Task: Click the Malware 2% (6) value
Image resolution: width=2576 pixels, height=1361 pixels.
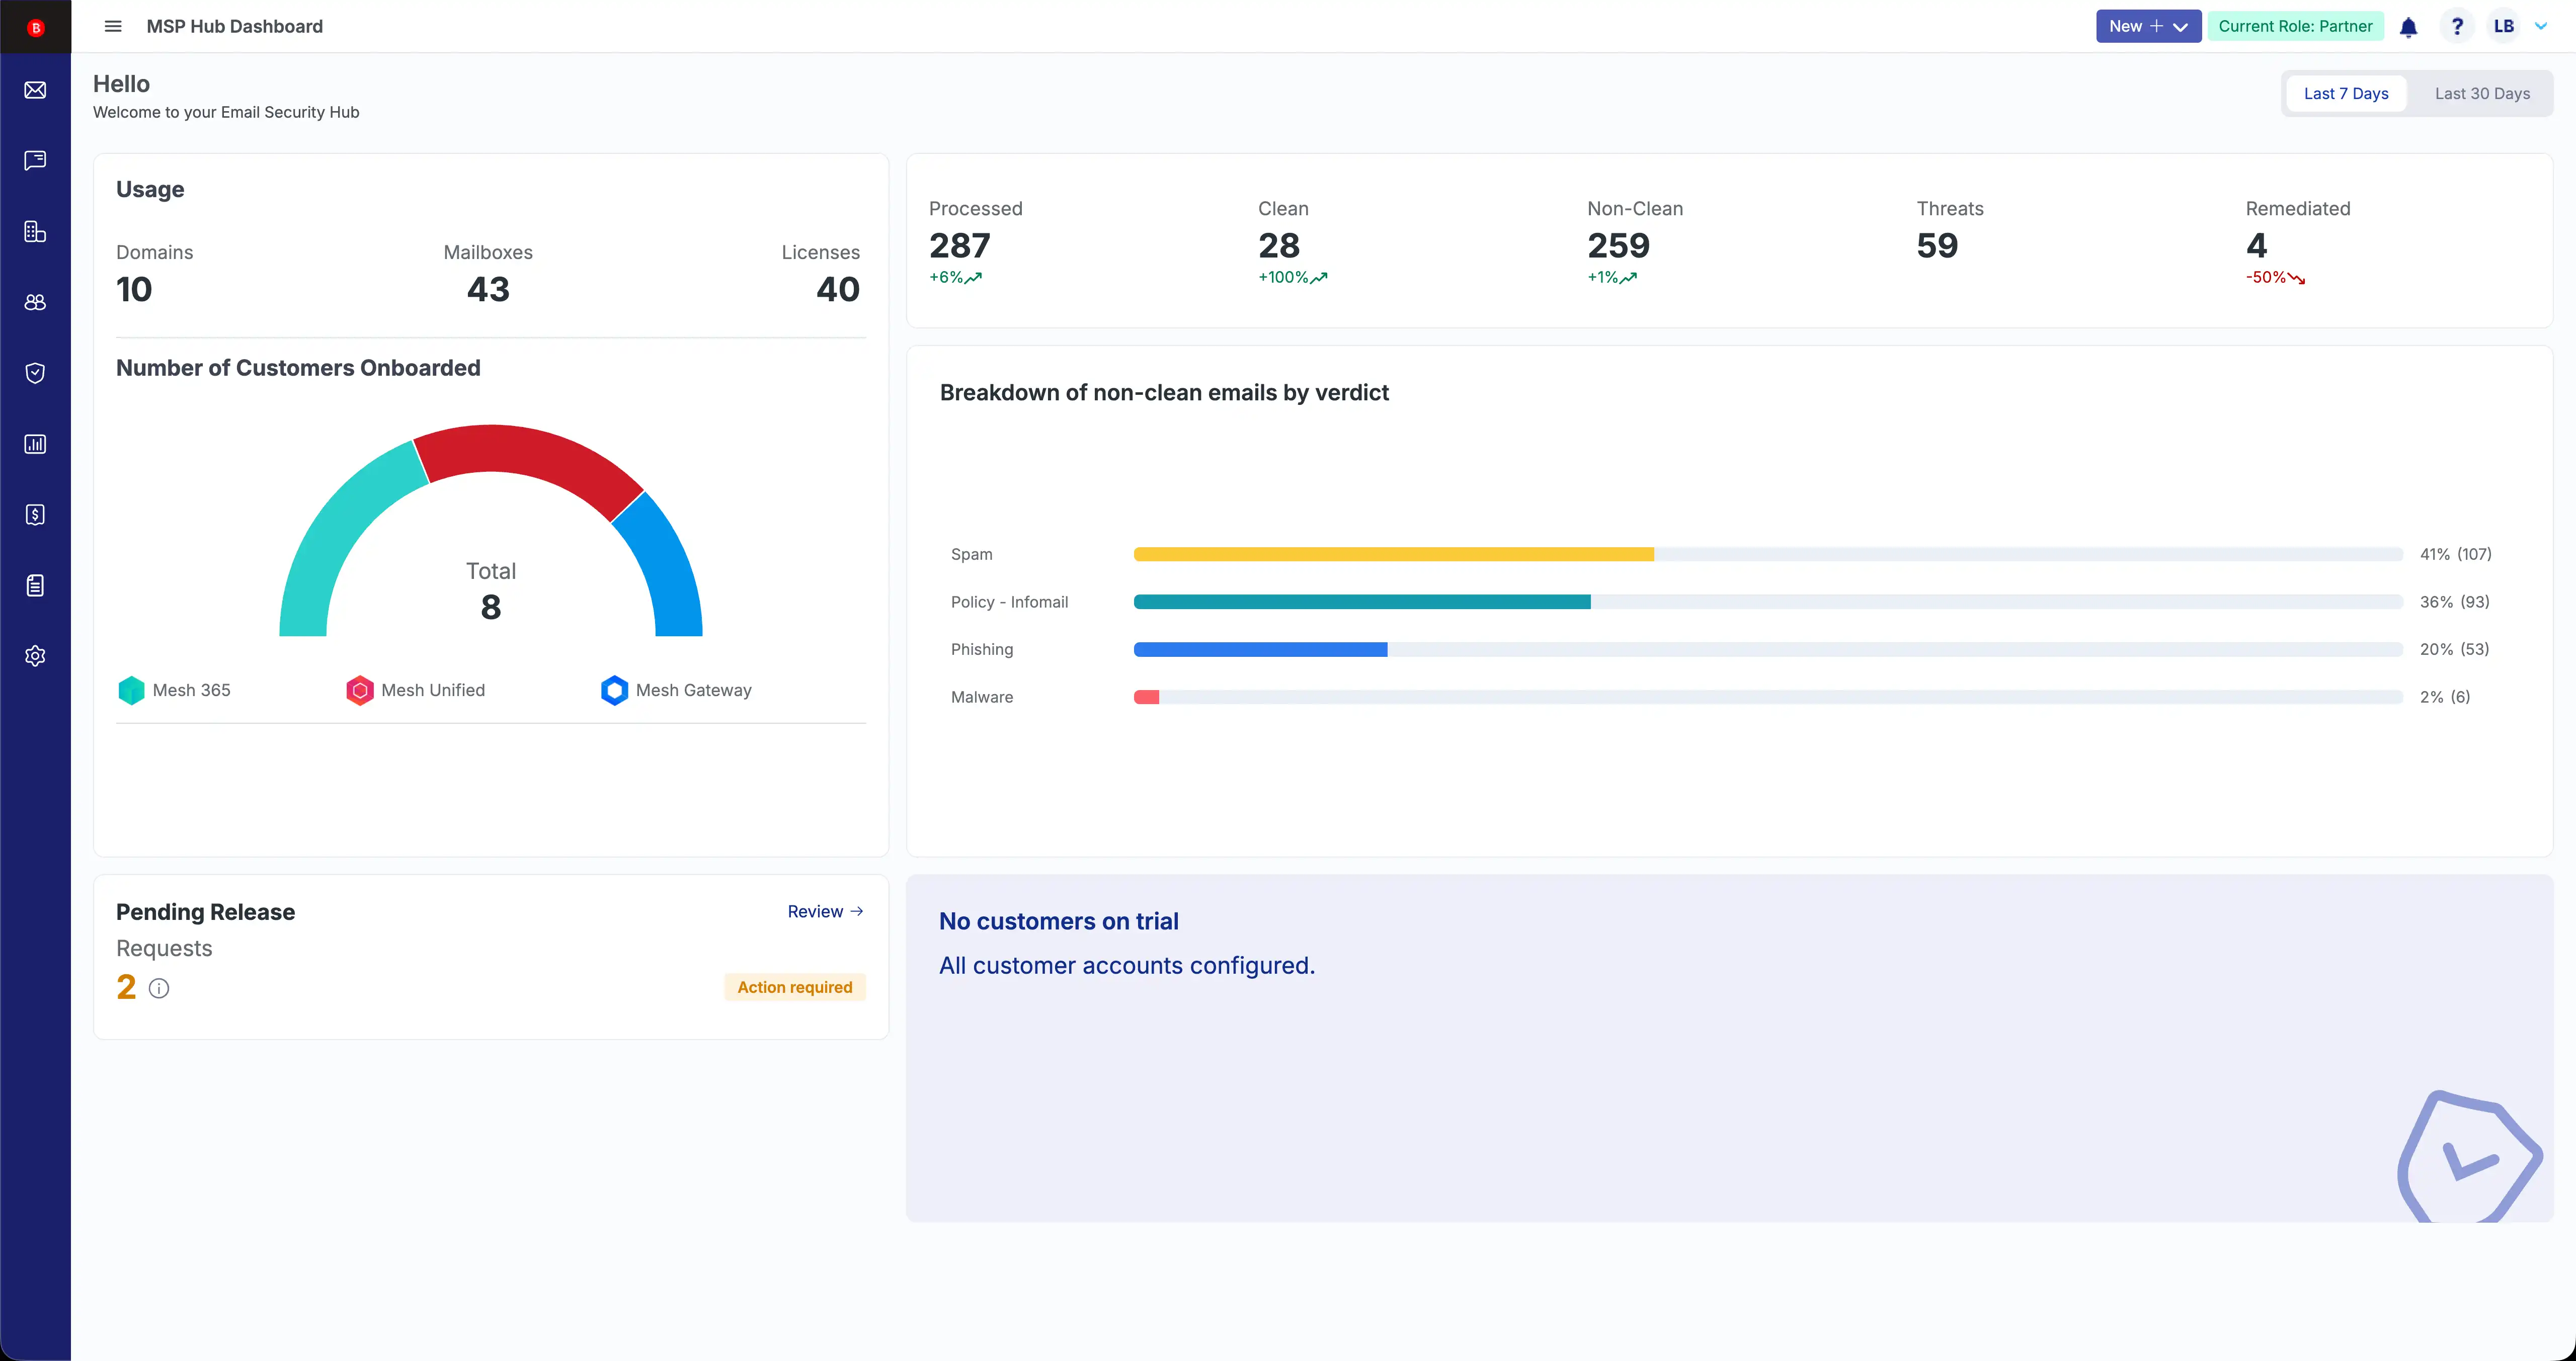Action: tap(2444, 697)
